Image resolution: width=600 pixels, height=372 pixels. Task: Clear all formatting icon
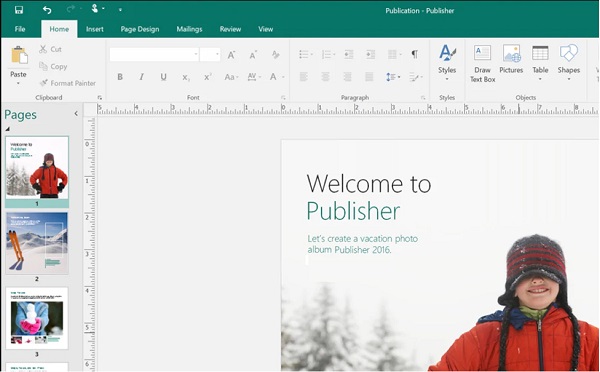[x=276, y=55]
